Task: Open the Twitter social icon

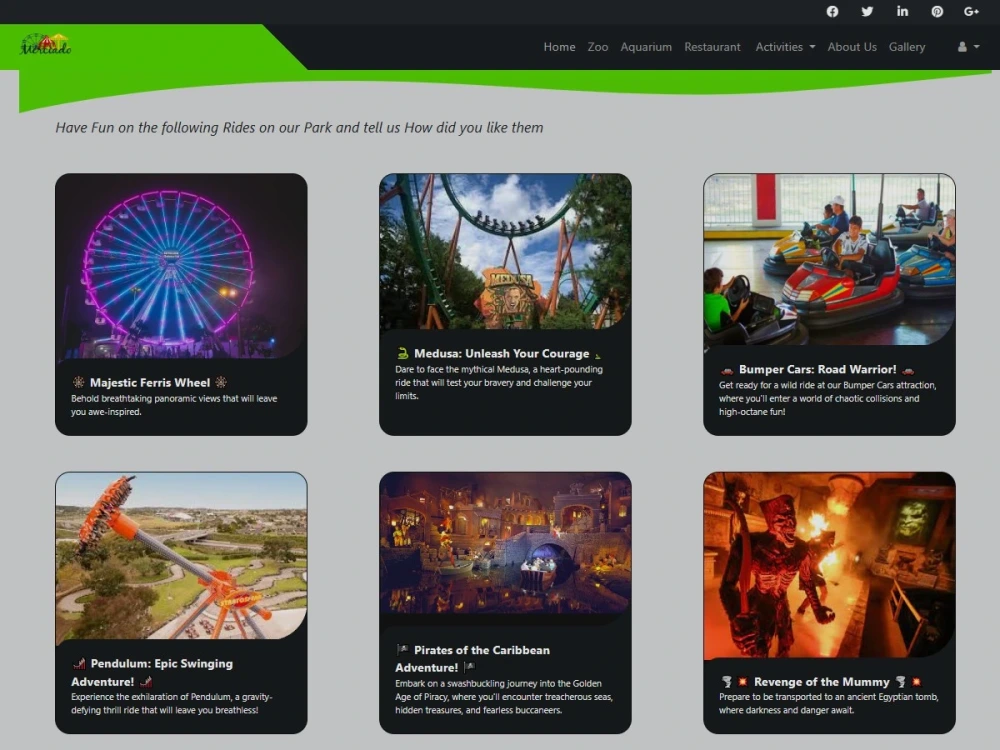Action: (867, 11)
